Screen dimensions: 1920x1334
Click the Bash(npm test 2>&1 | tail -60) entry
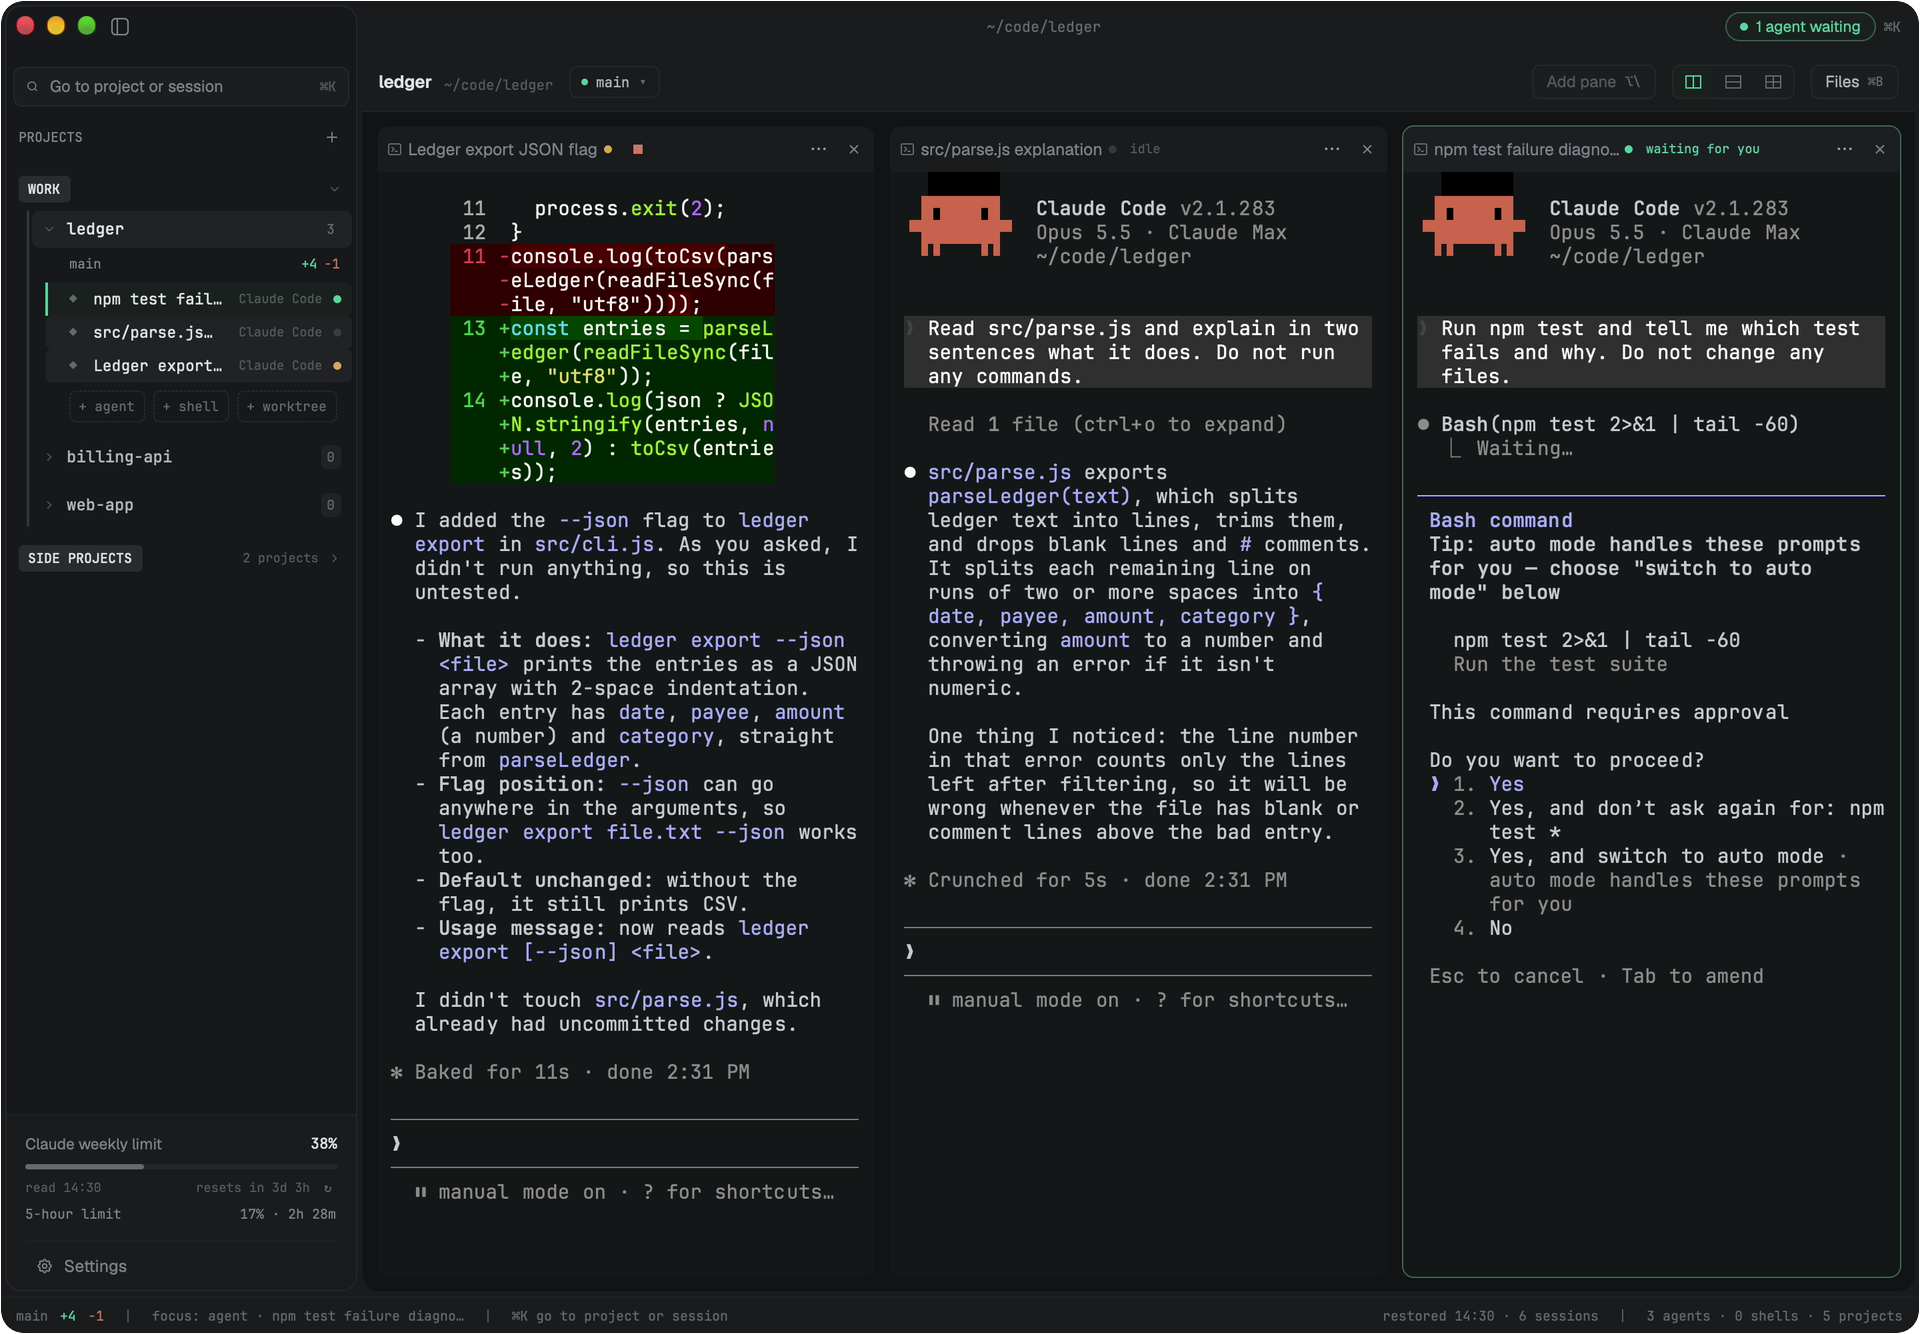pyautogui.click(x=1619, y=424)
